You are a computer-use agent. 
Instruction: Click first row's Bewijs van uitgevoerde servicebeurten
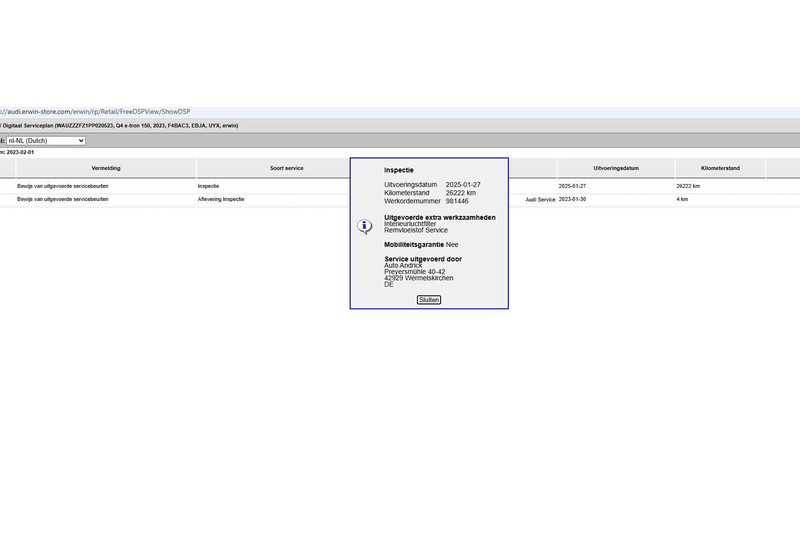[x=63, y=186]
